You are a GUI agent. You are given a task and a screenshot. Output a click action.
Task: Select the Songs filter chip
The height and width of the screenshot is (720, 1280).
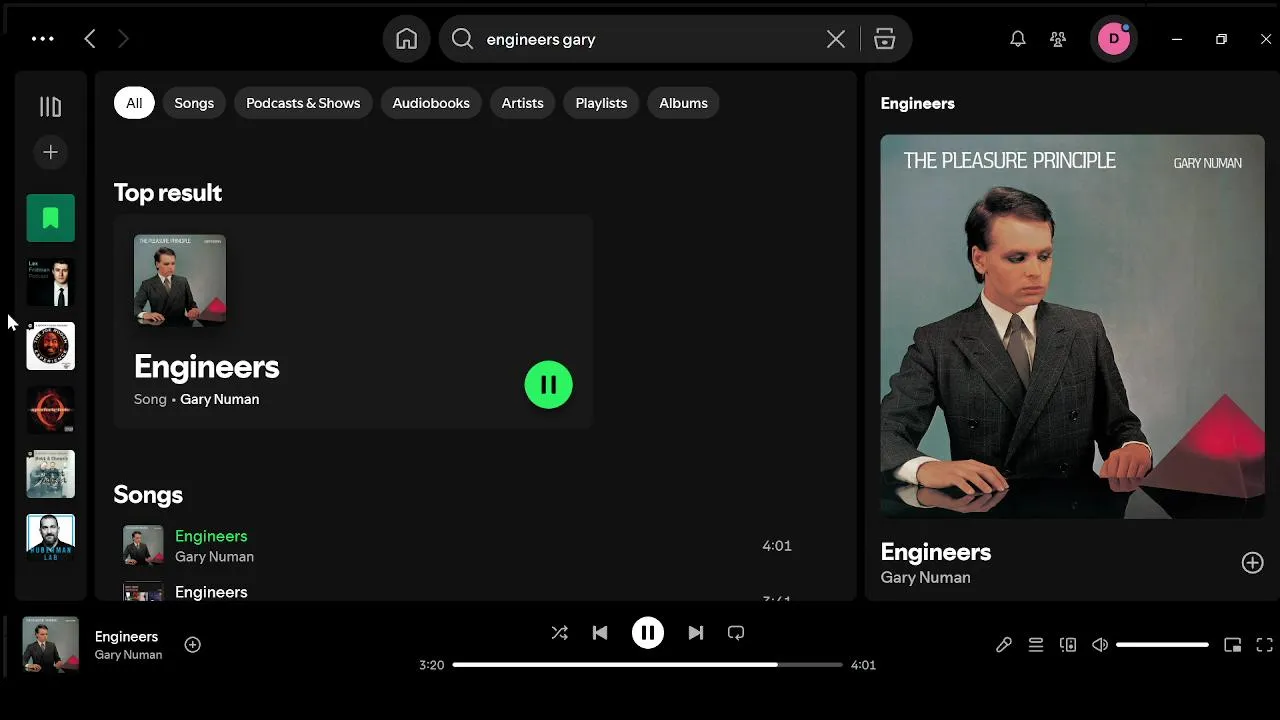point(194,103)
